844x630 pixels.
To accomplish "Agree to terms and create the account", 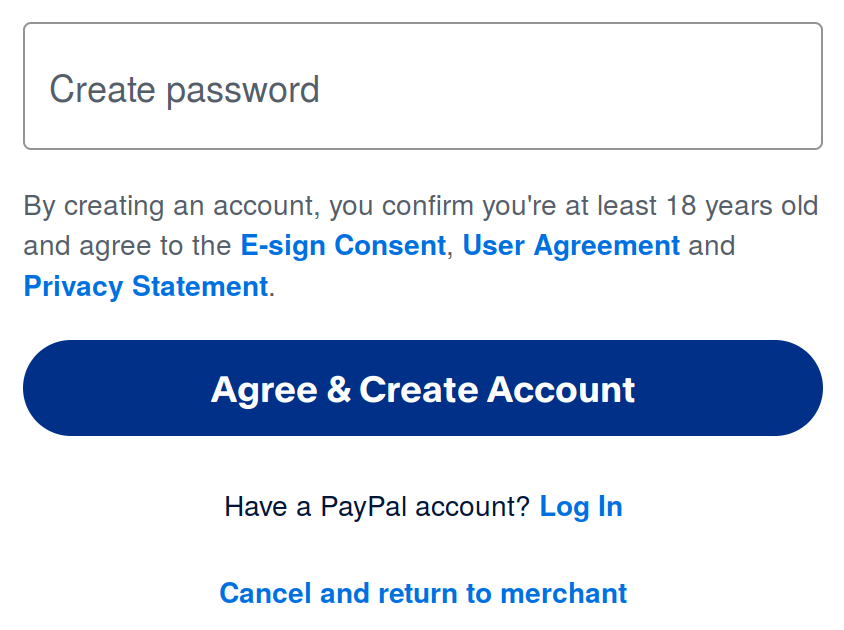I will pos(422,388).
